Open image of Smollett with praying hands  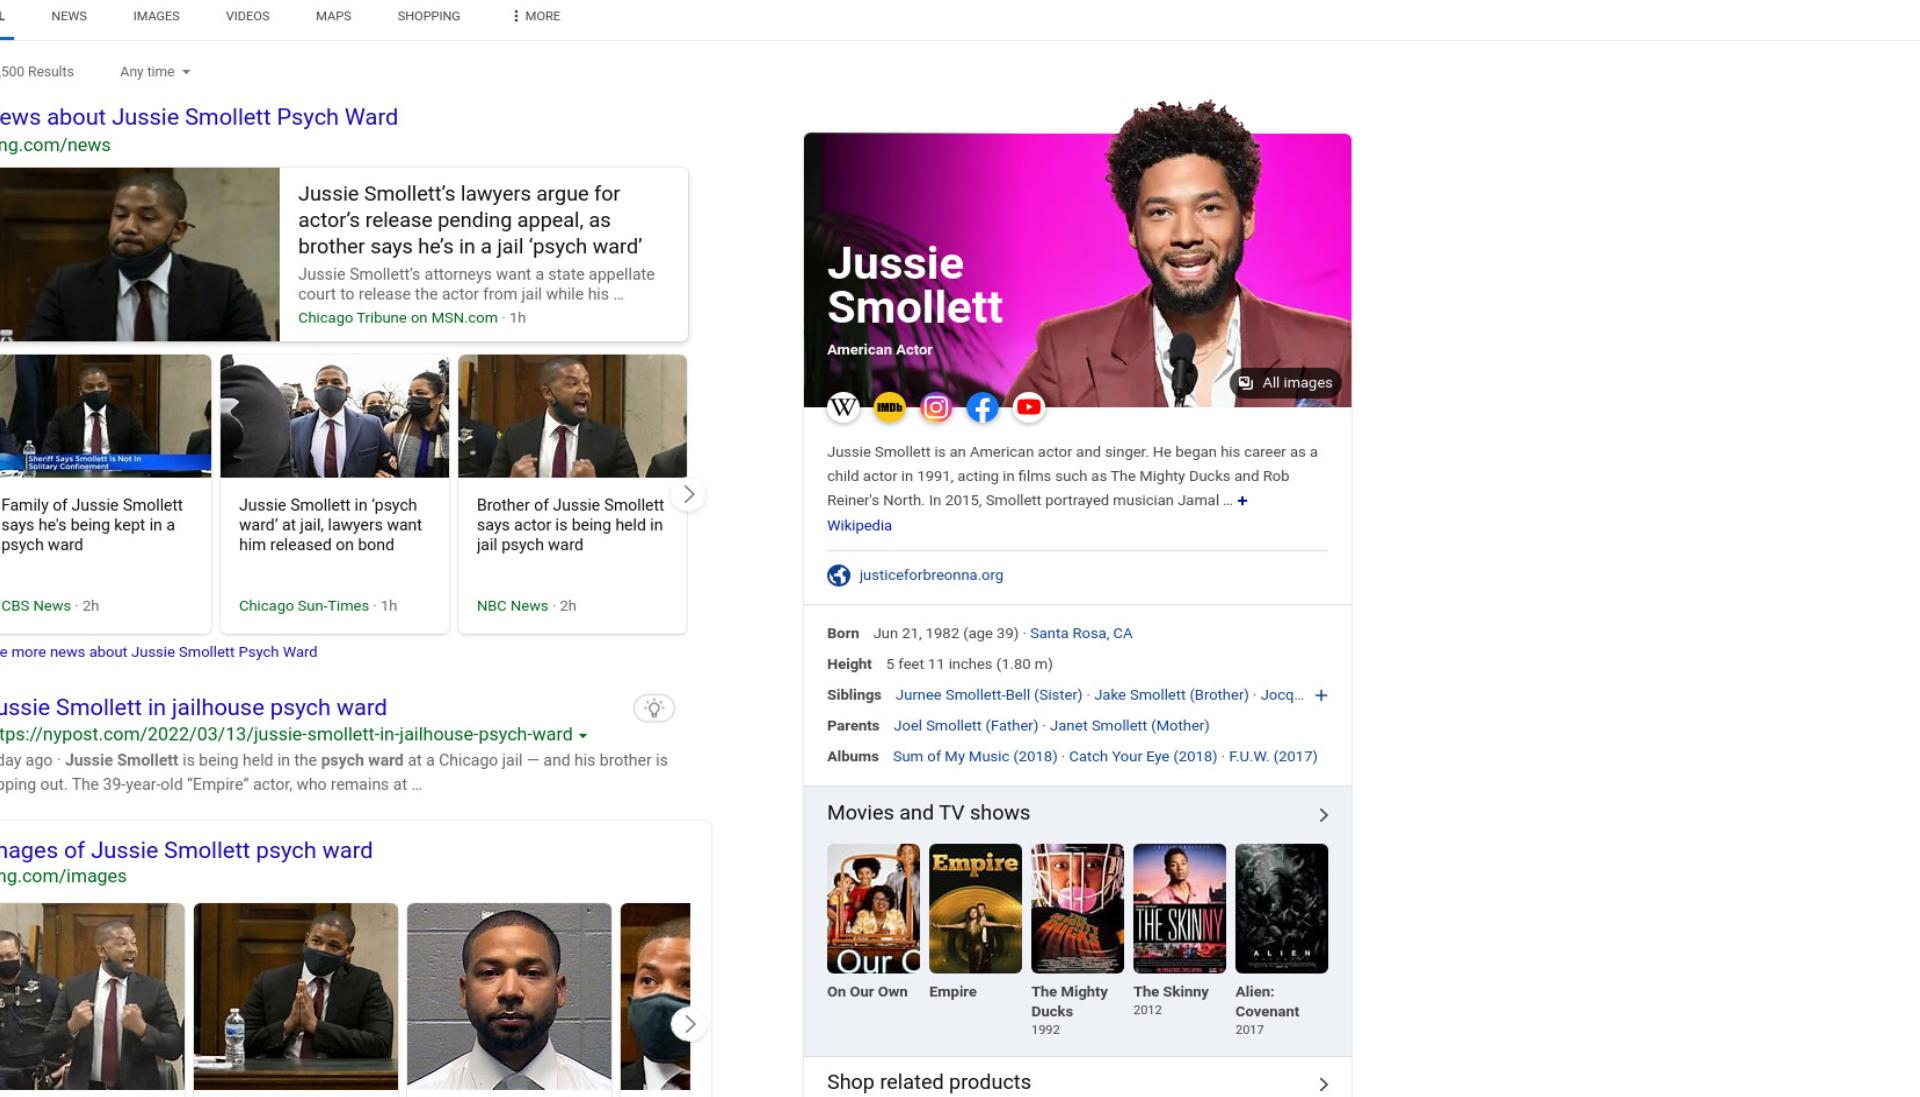(x=296, y=996)
